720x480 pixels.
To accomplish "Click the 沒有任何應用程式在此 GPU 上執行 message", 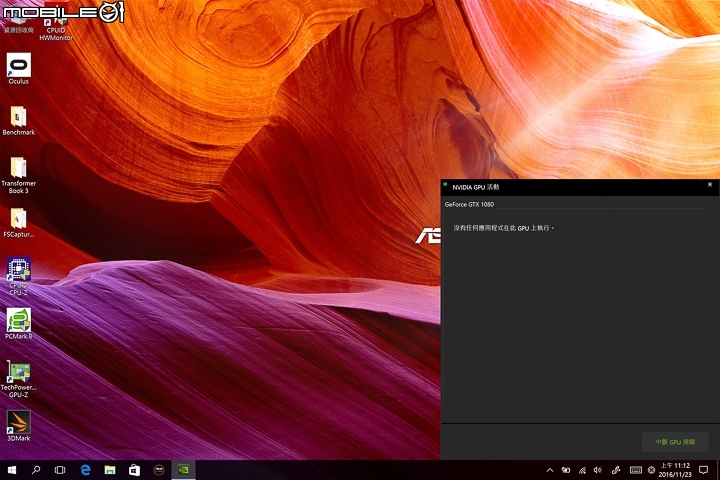I will [x=503, y=228].
